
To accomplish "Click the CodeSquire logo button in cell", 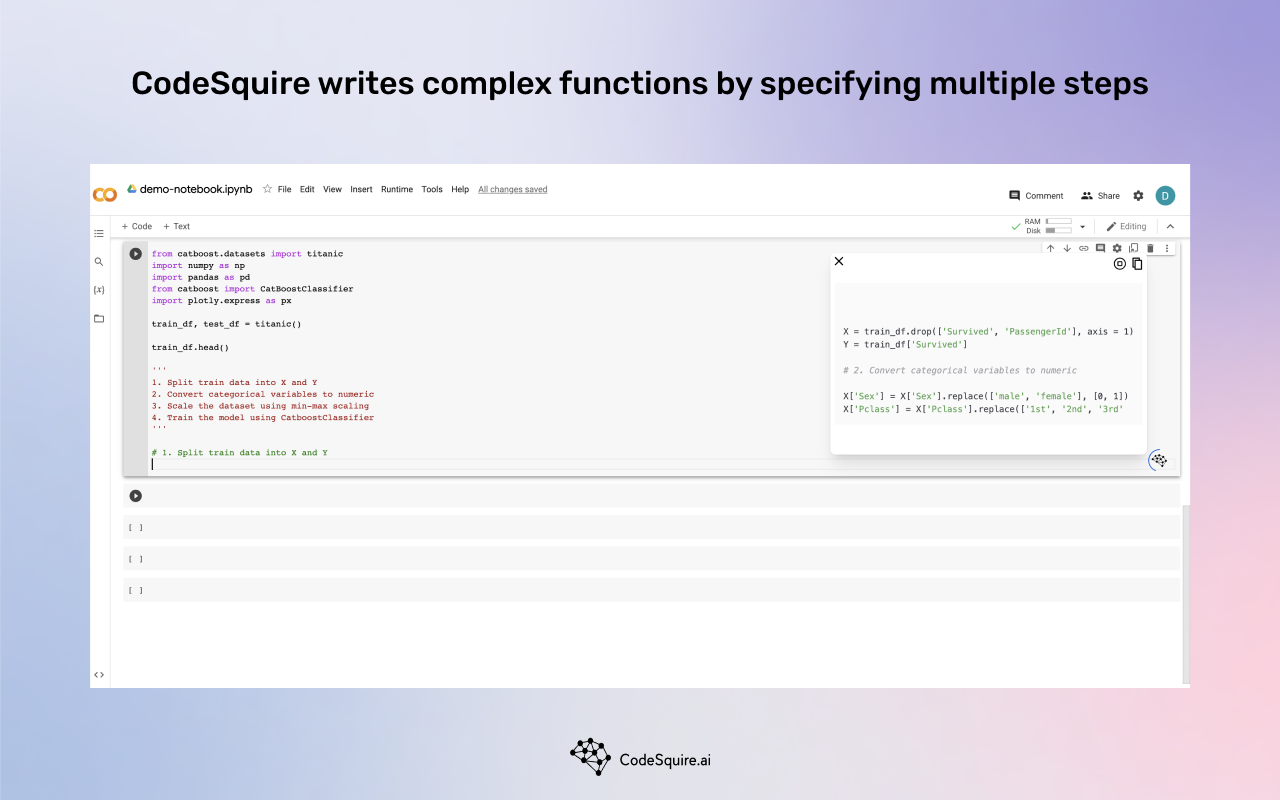I will click(x=1159, y=460).
